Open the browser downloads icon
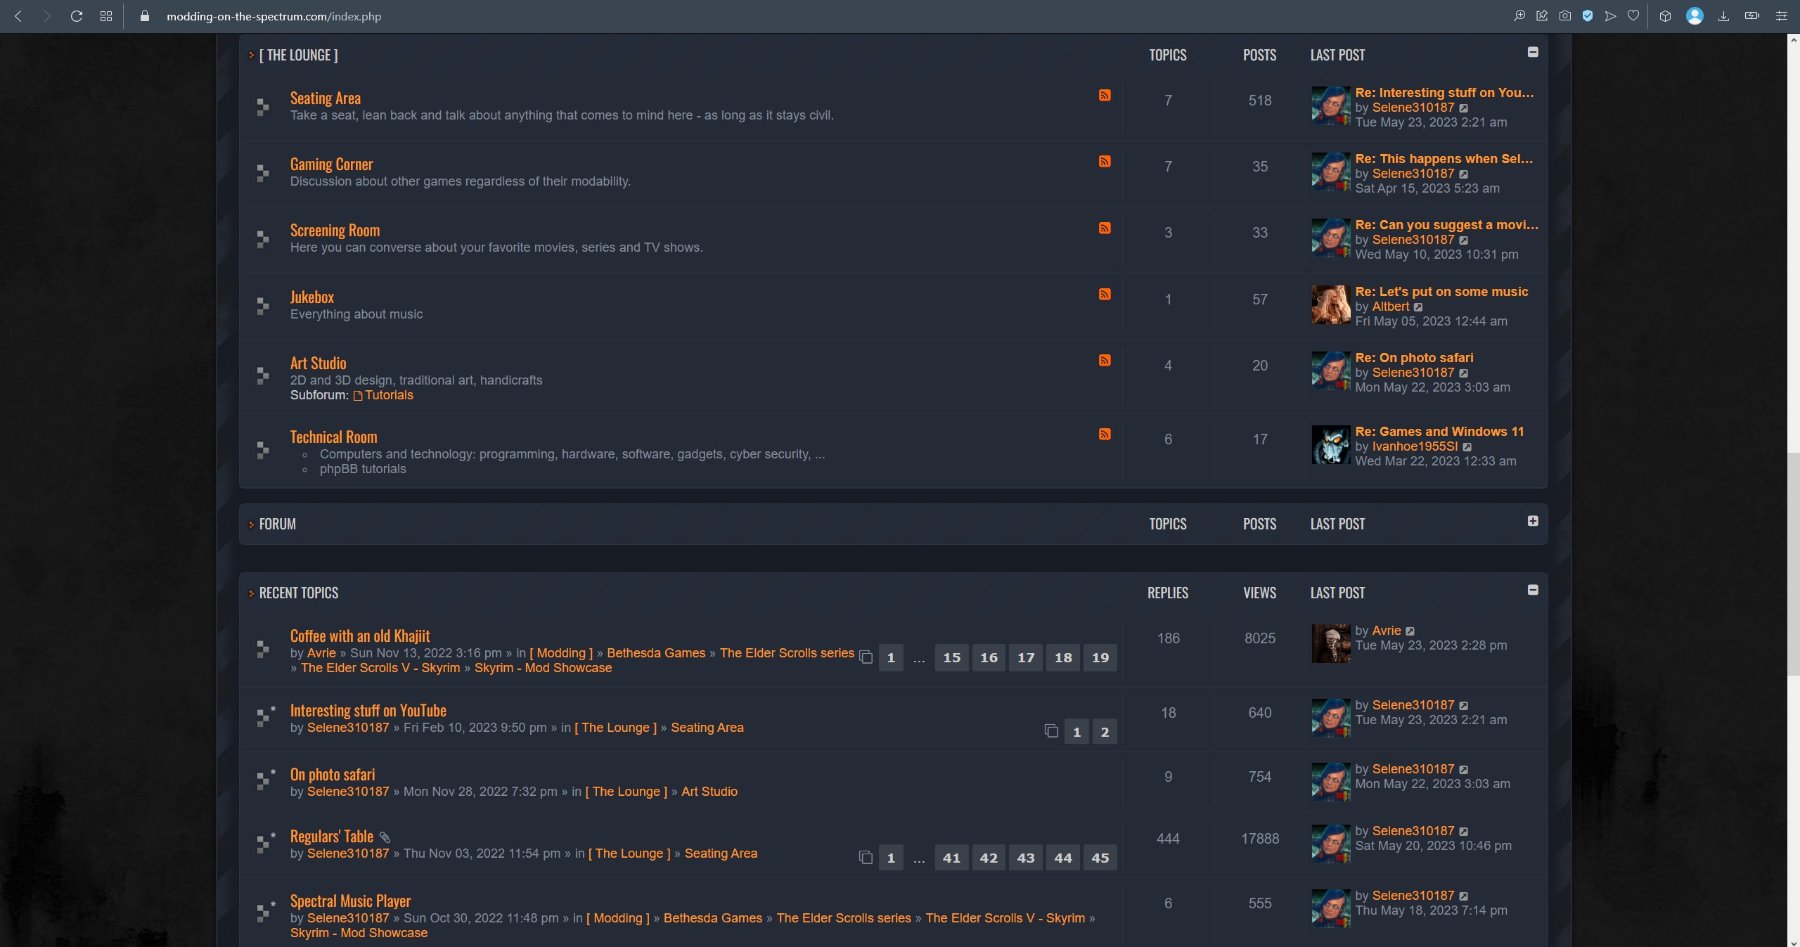Viewport: 1800px width, 947px height. 1723,16
